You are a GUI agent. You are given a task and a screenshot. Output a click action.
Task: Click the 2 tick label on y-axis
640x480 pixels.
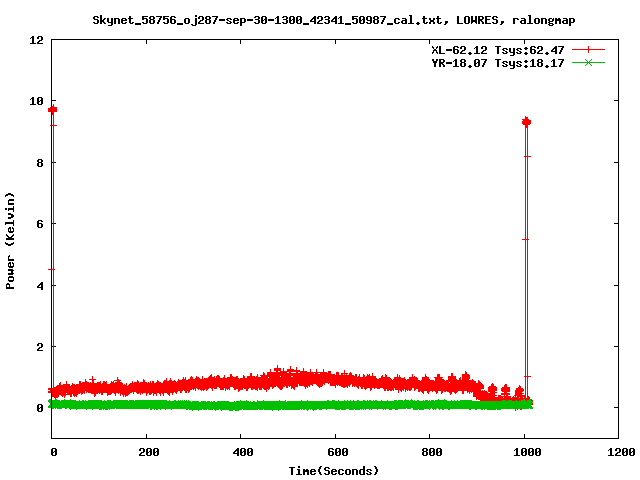40,347
